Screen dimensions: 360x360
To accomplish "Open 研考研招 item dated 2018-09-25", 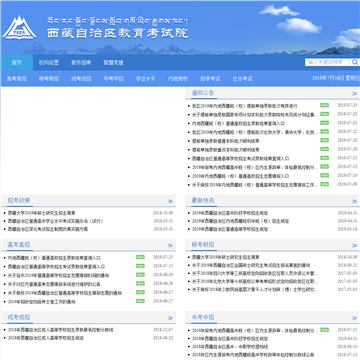I will point(251,265).
